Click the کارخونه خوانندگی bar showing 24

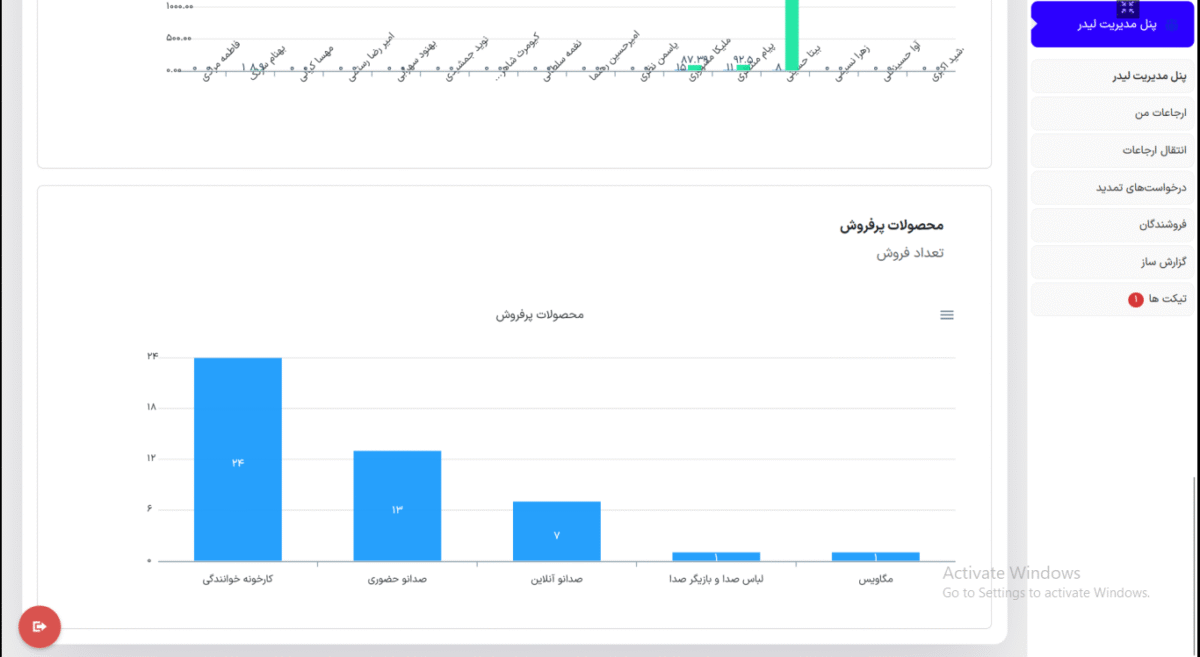pos(238,459)
